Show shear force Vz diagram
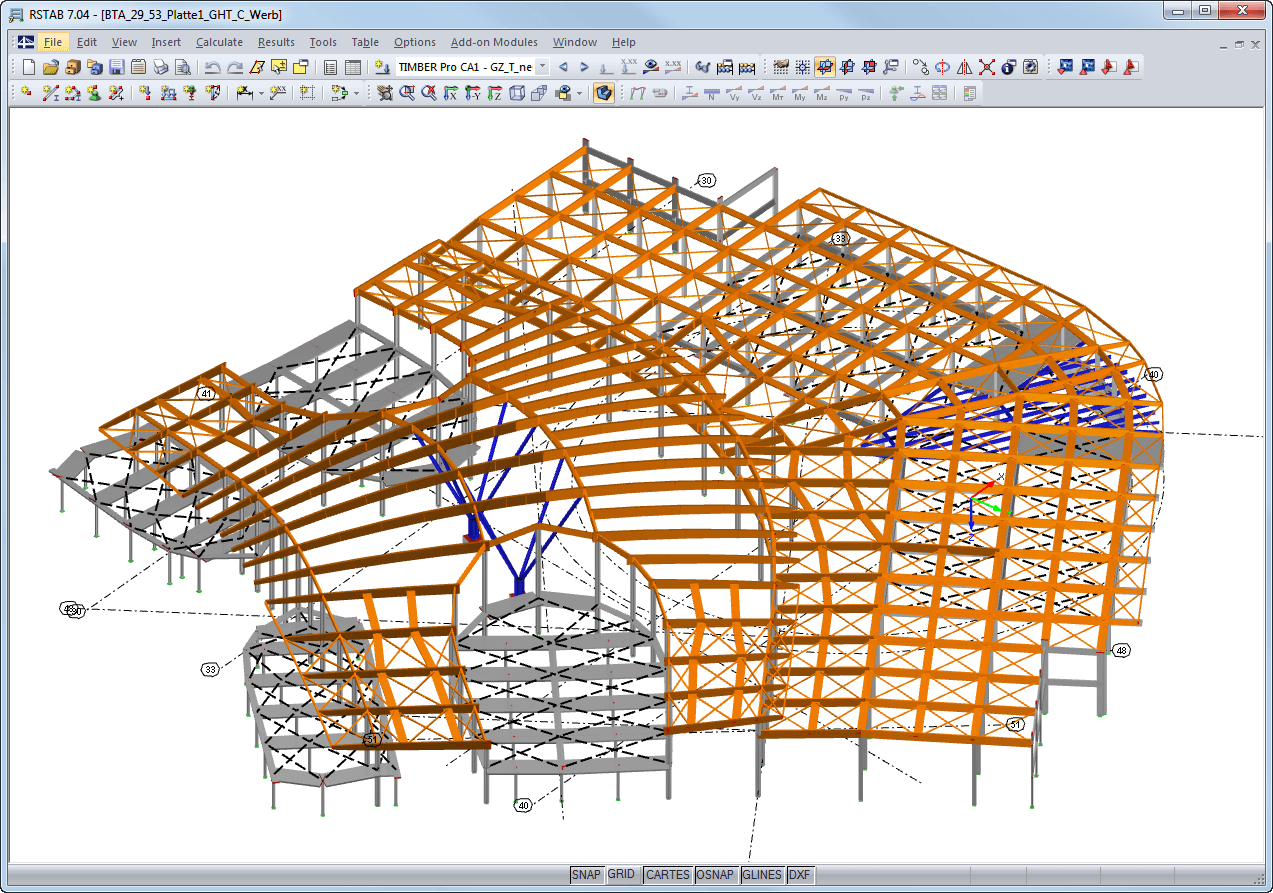Image resolution: width=1273 pixels, height=893 pixels. coord(755,94)
